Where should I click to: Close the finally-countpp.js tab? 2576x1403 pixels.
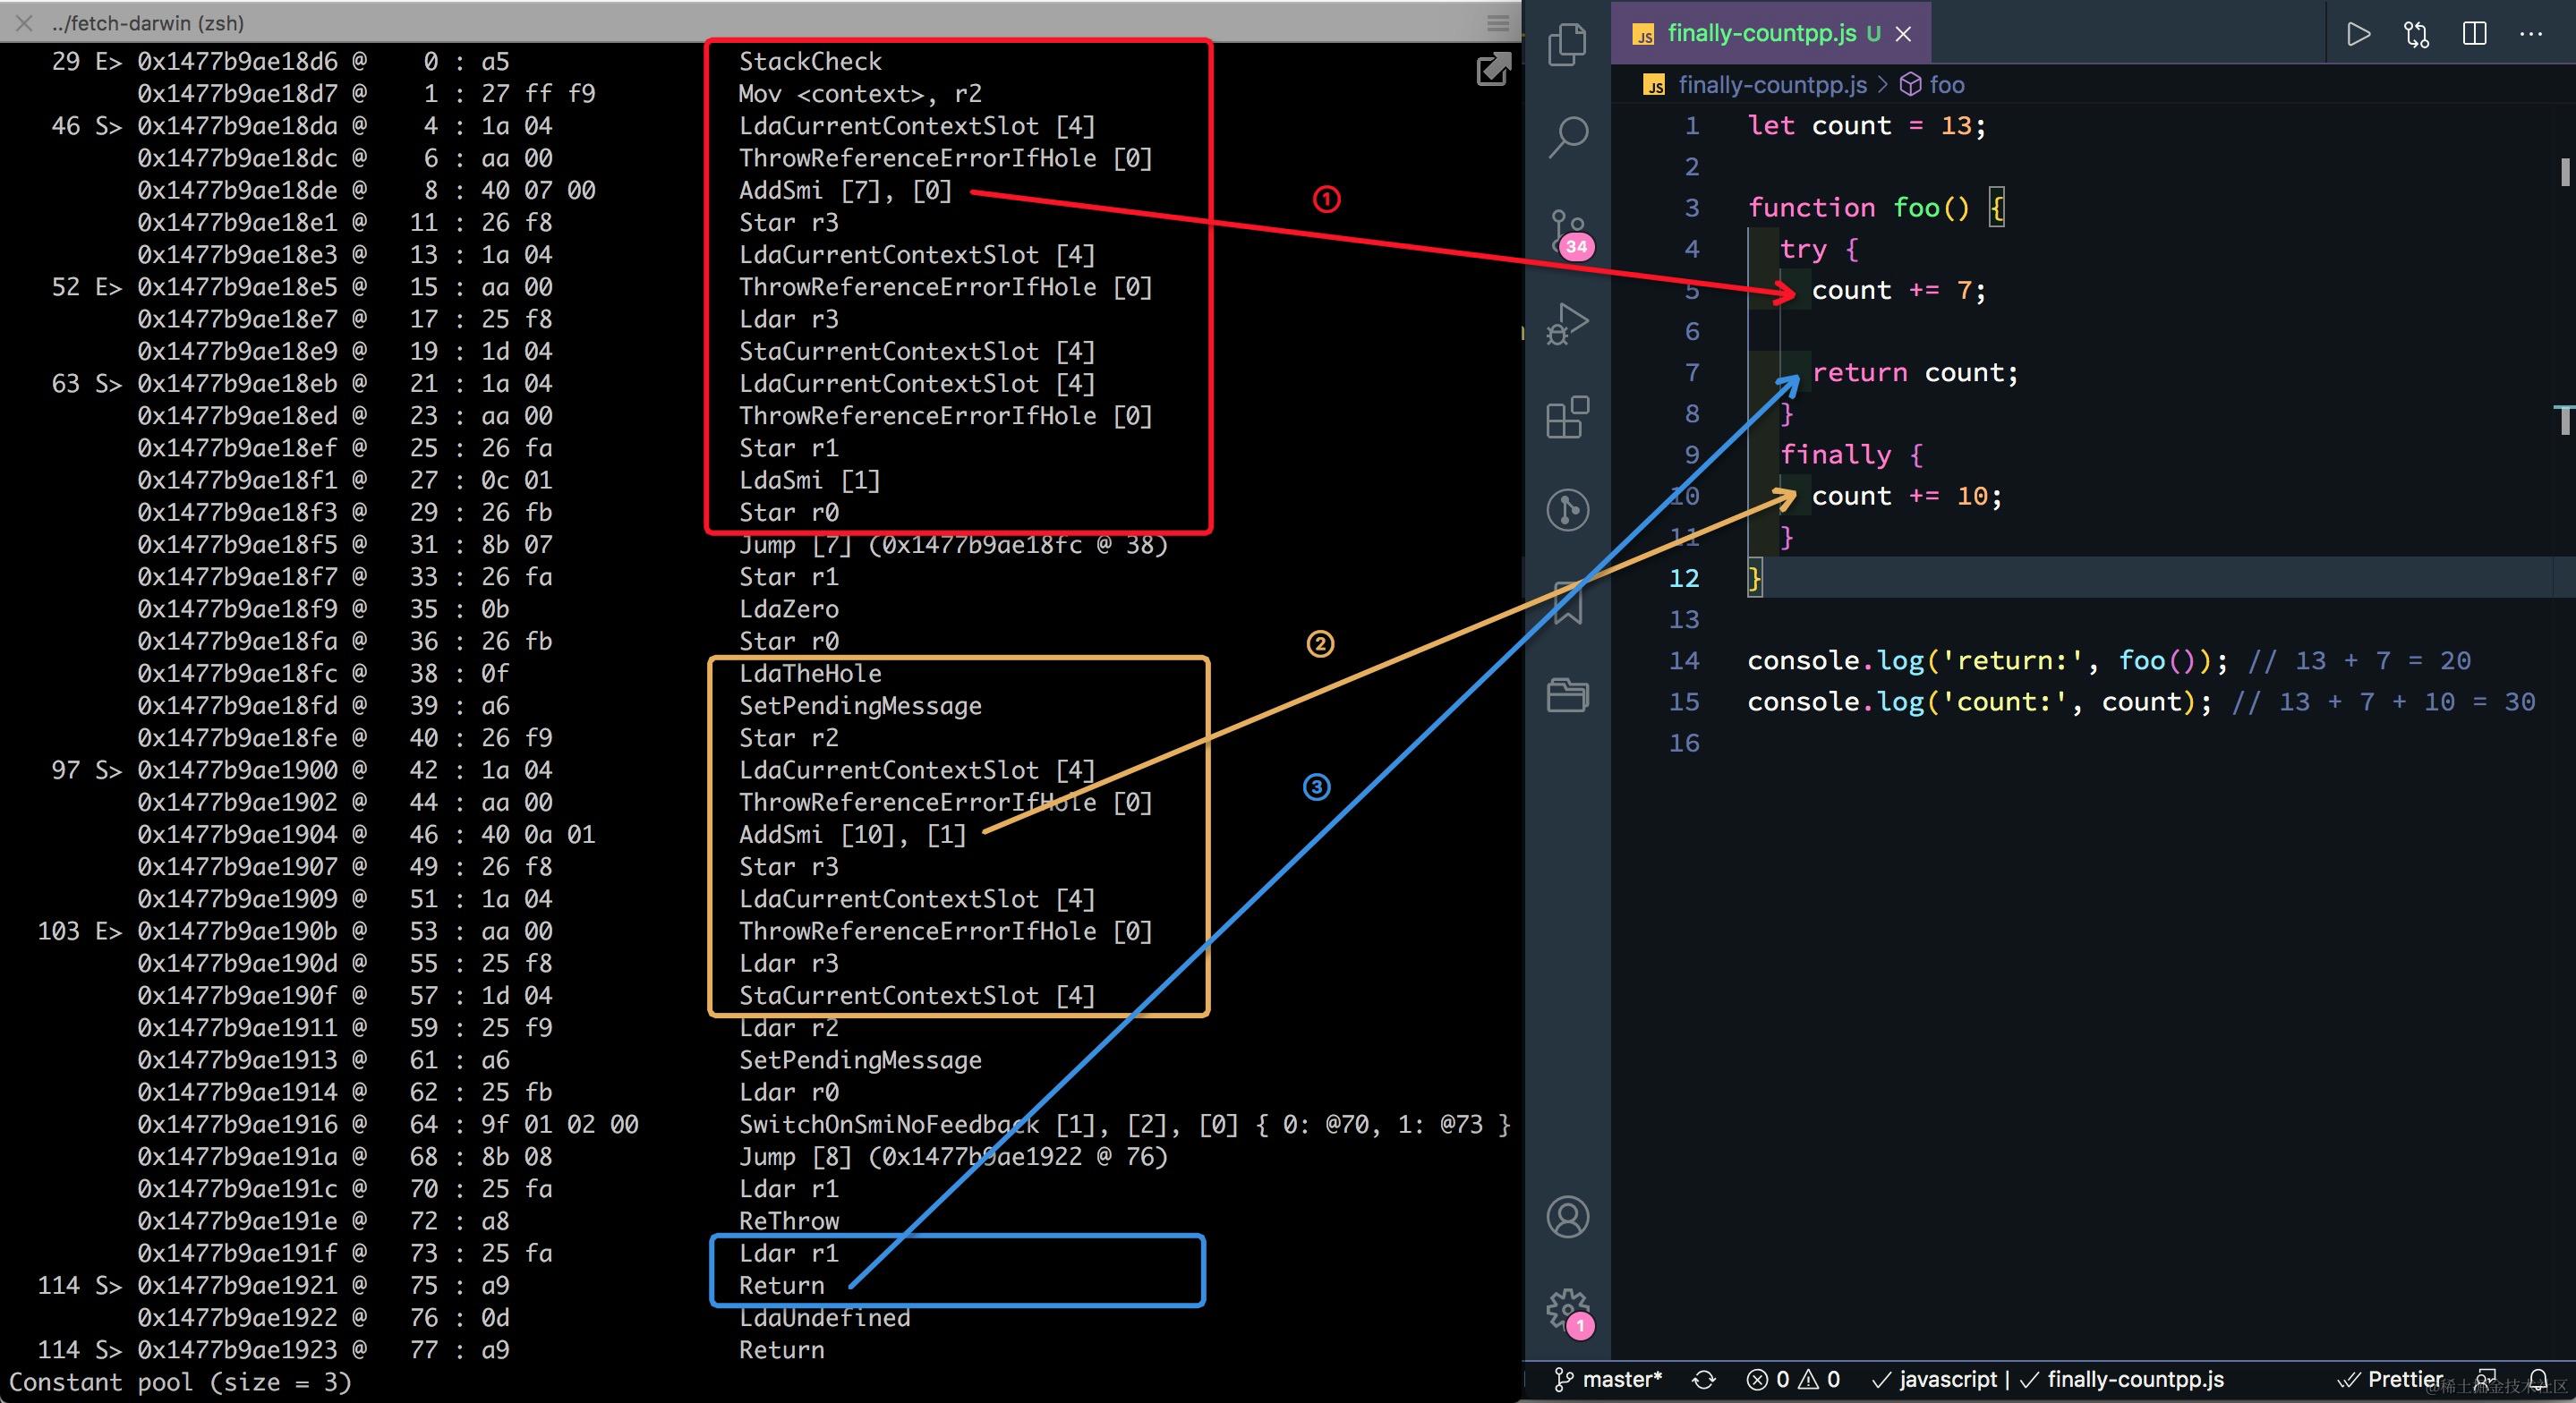tap(1904, 34)
